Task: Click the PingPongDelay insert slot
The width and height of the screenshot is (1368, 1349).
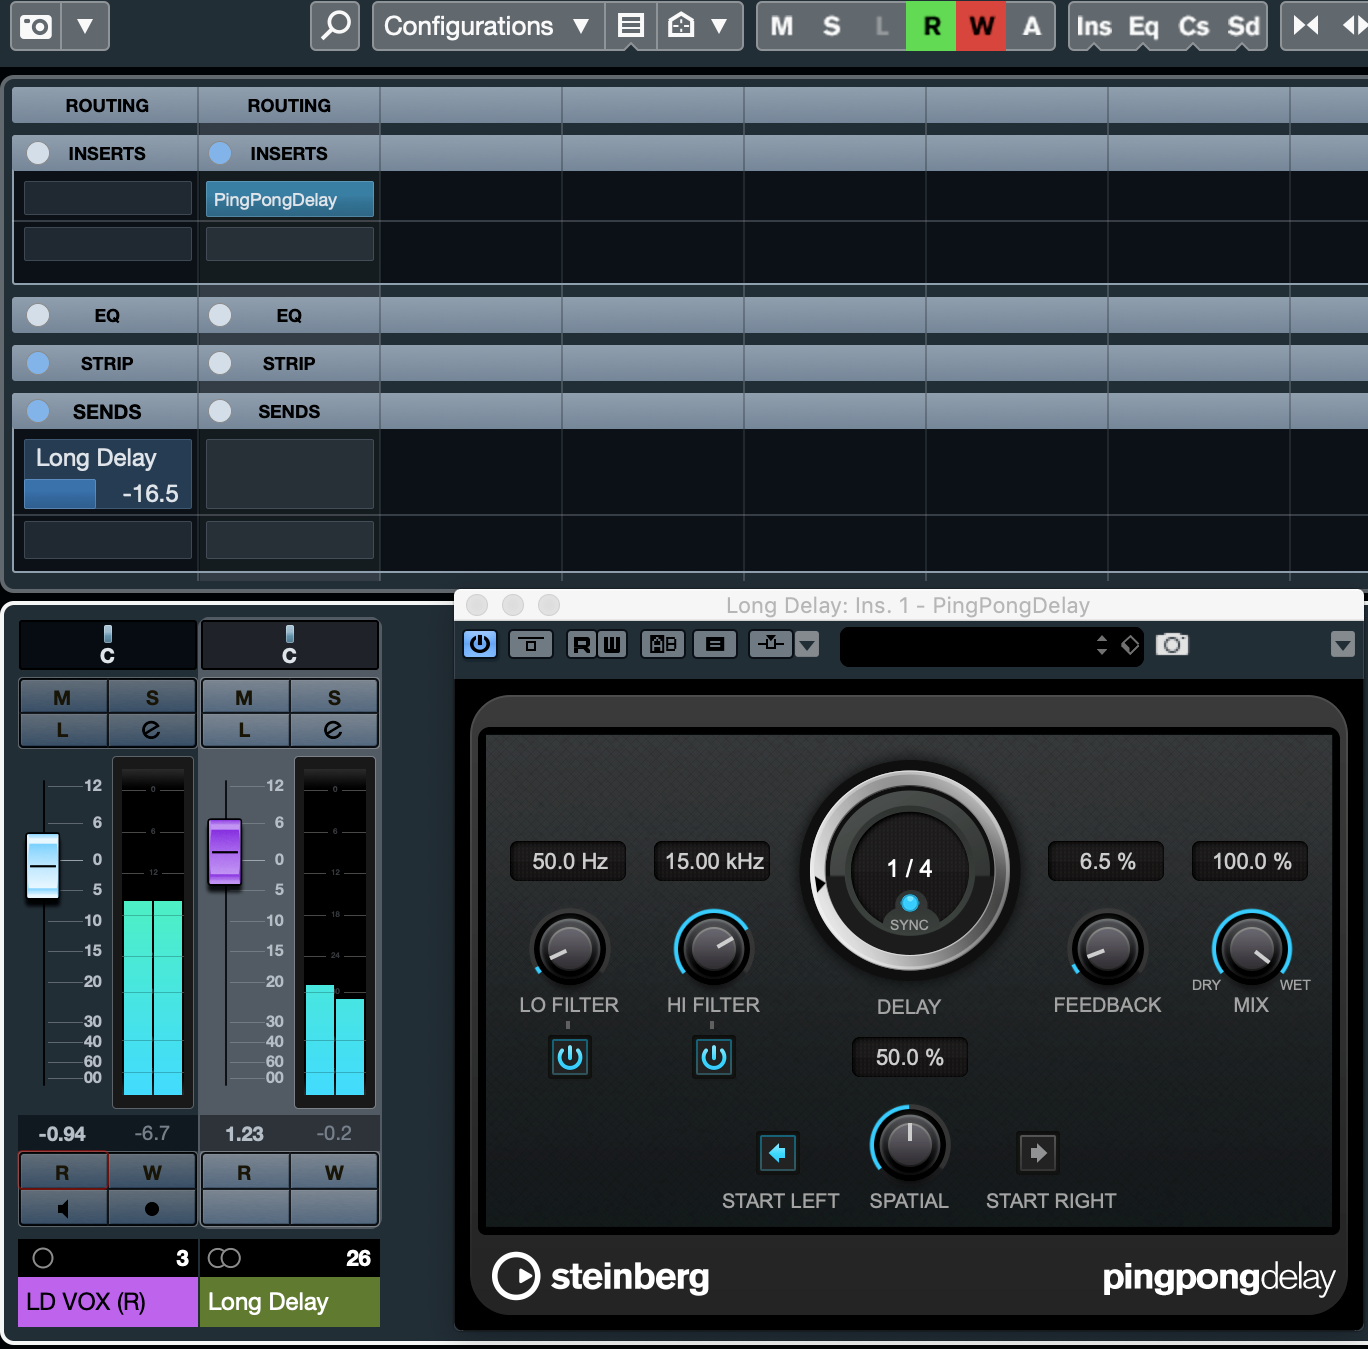Action: [289, 199]
